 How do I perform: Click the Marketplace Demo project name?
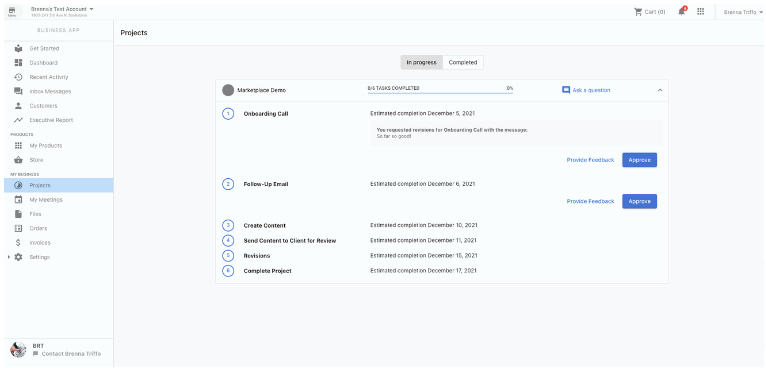[x=262, y=90]
